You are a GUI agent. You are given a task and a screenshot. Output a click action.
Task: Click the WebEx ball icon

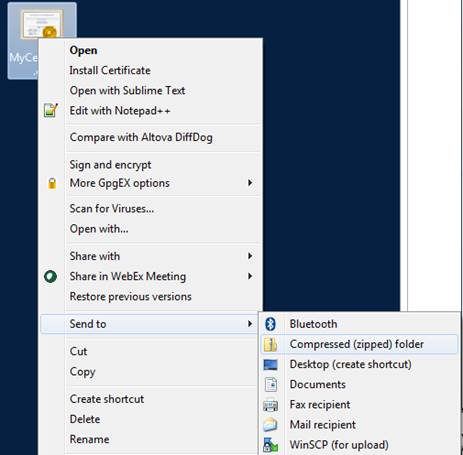[51, 276]
